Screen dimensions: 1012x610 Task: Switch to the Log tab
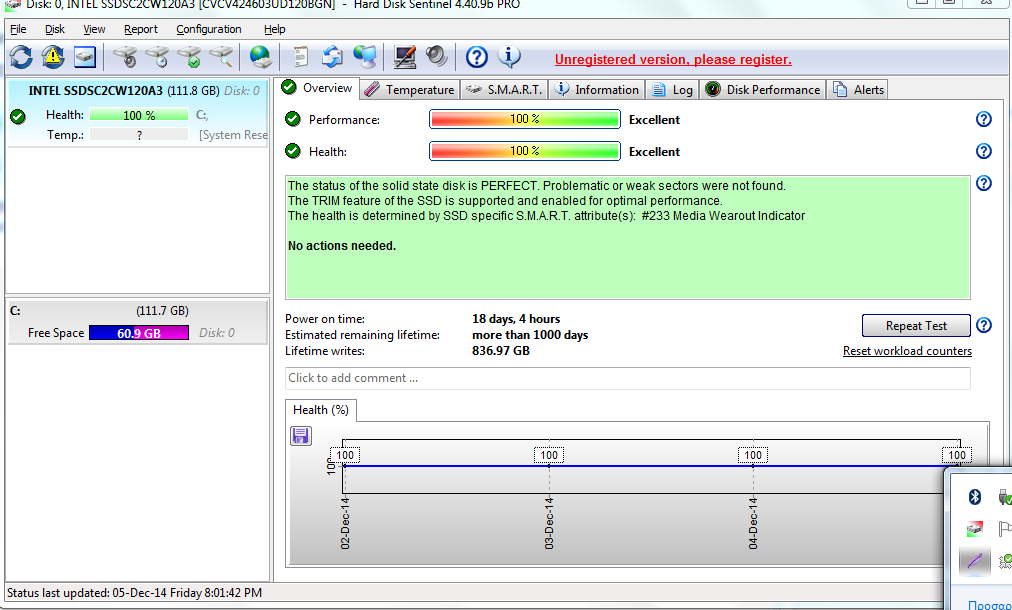(673, 90)
